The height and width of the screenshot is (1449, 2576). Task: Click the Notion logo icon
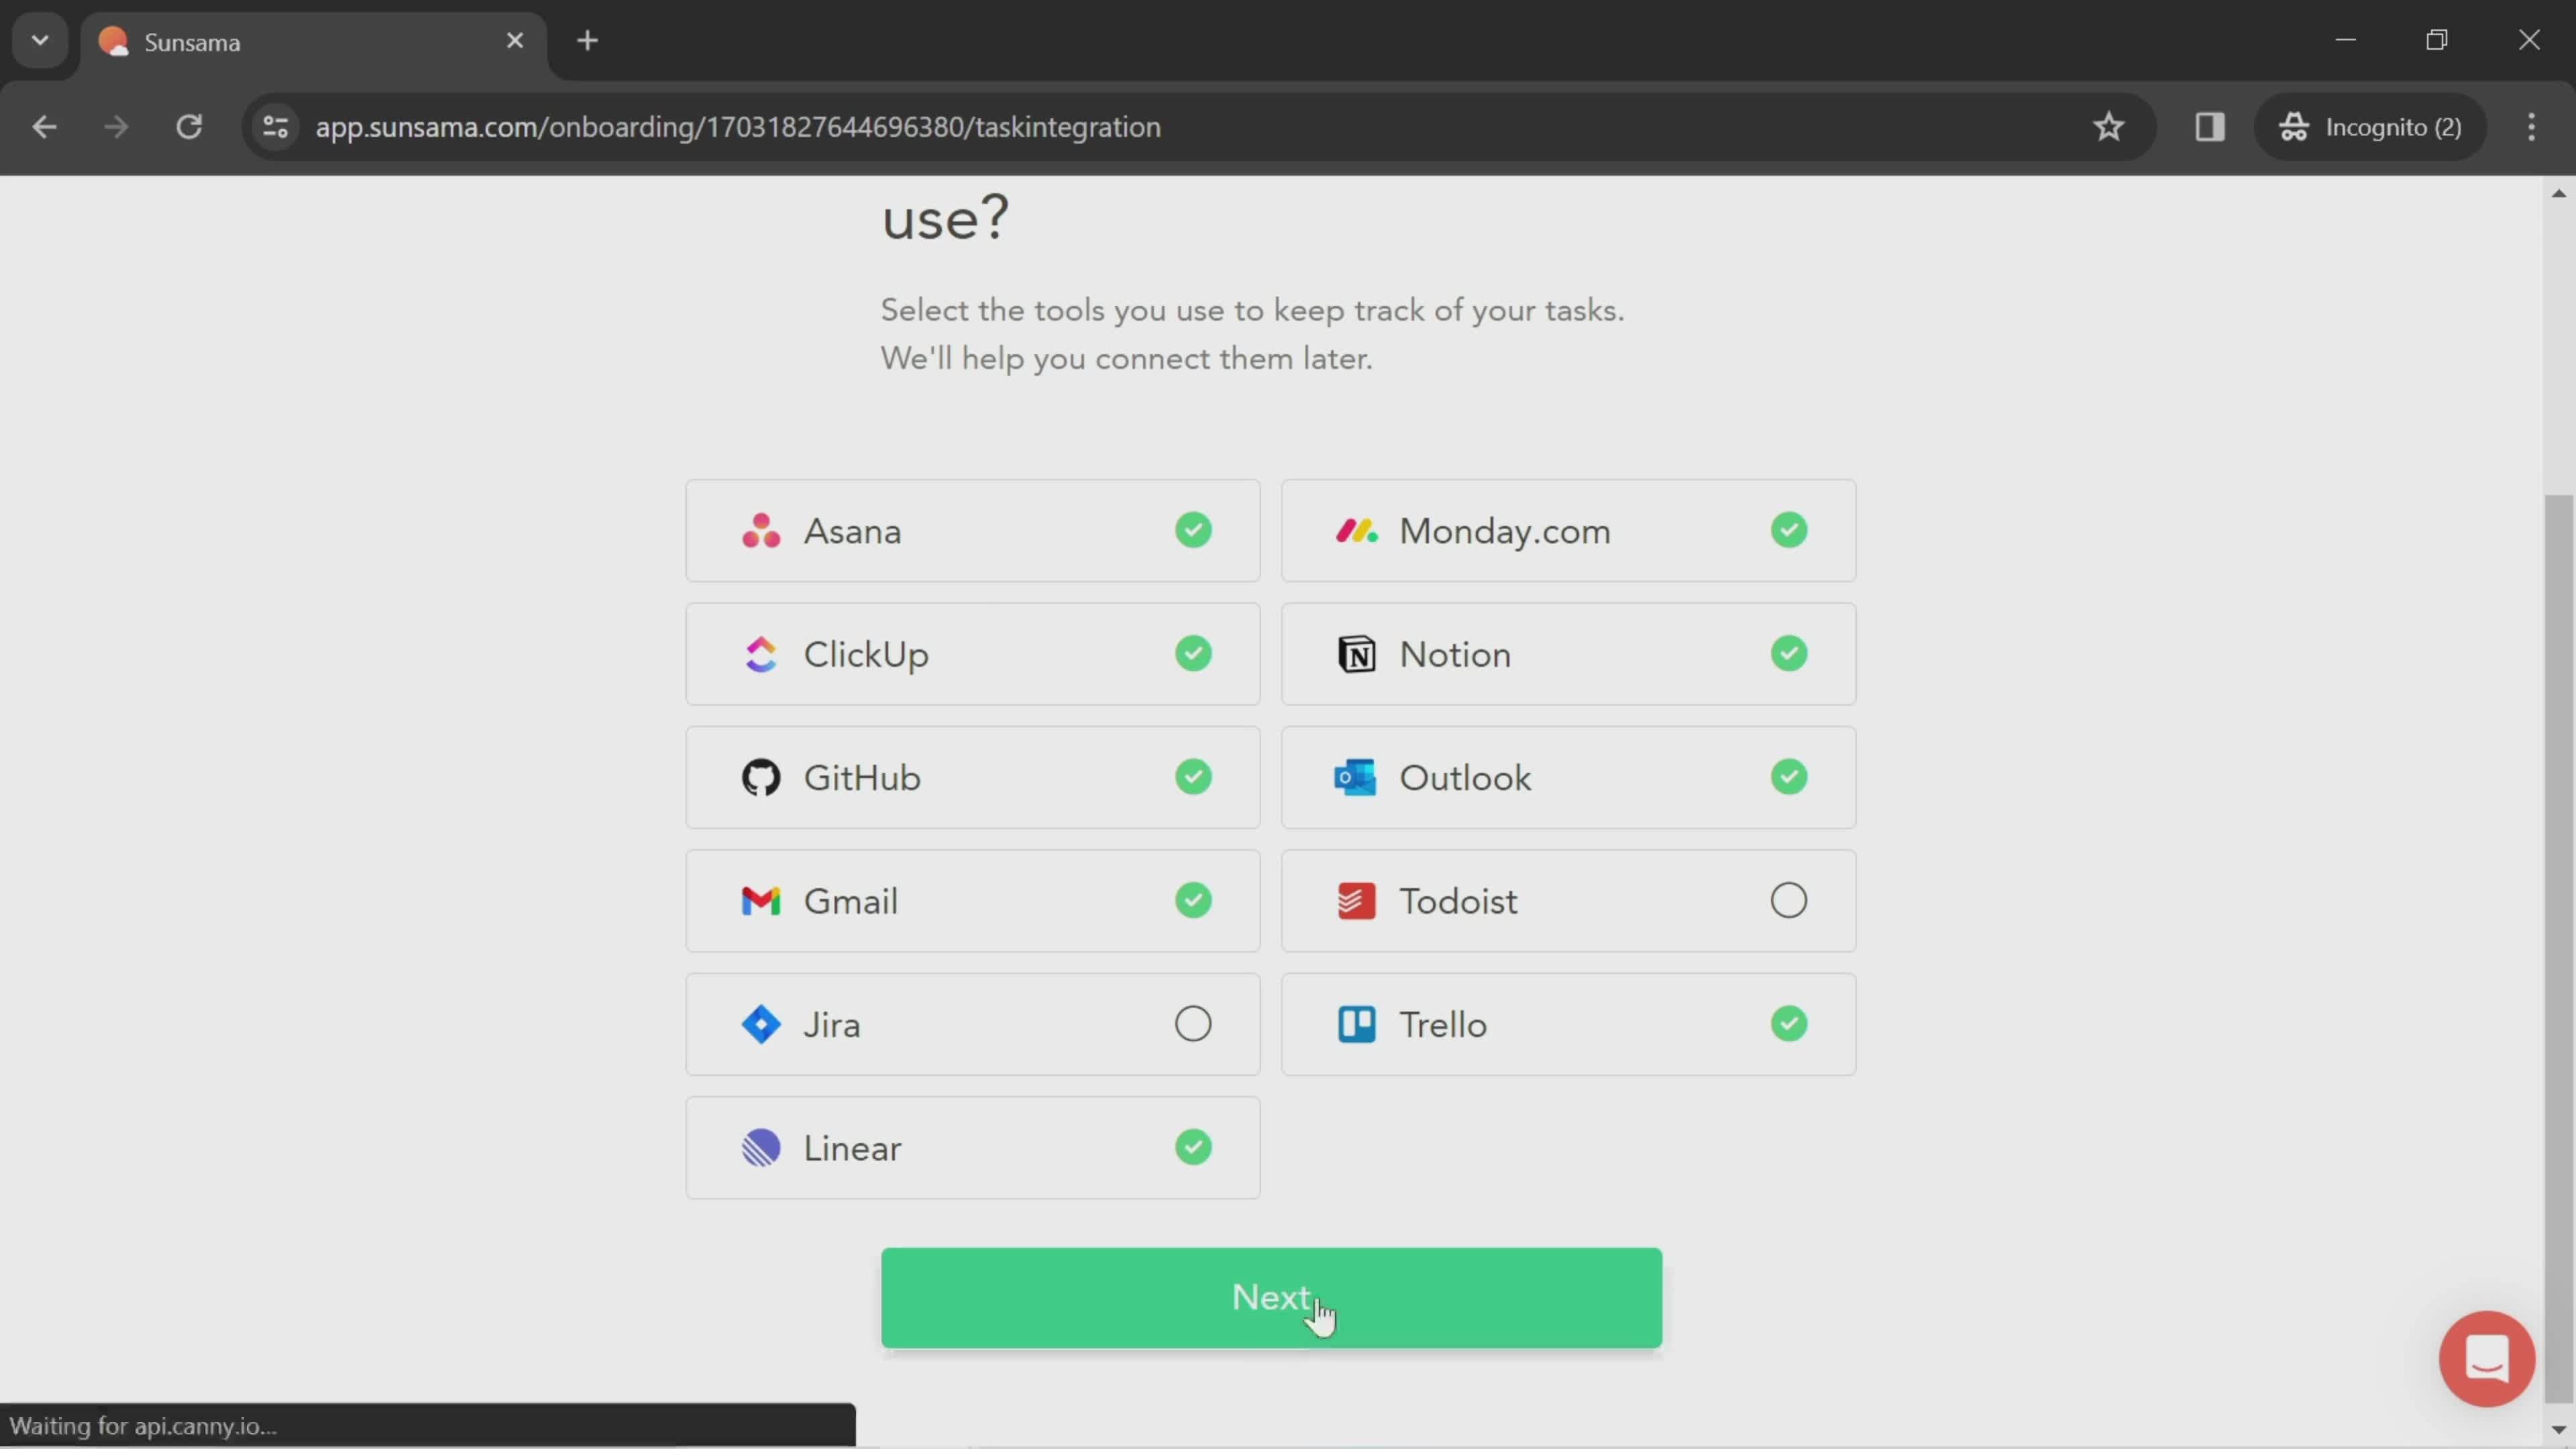tap(1357, 655)
